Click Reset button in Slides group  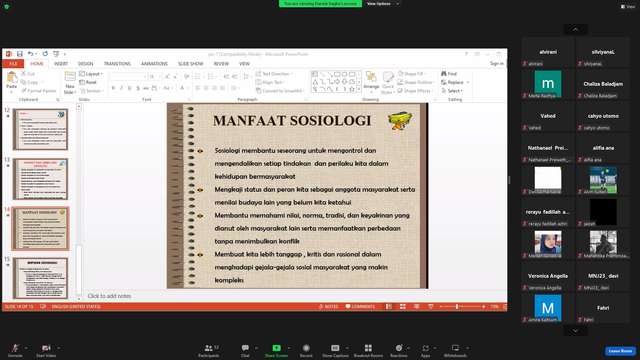tap(88, 82)
